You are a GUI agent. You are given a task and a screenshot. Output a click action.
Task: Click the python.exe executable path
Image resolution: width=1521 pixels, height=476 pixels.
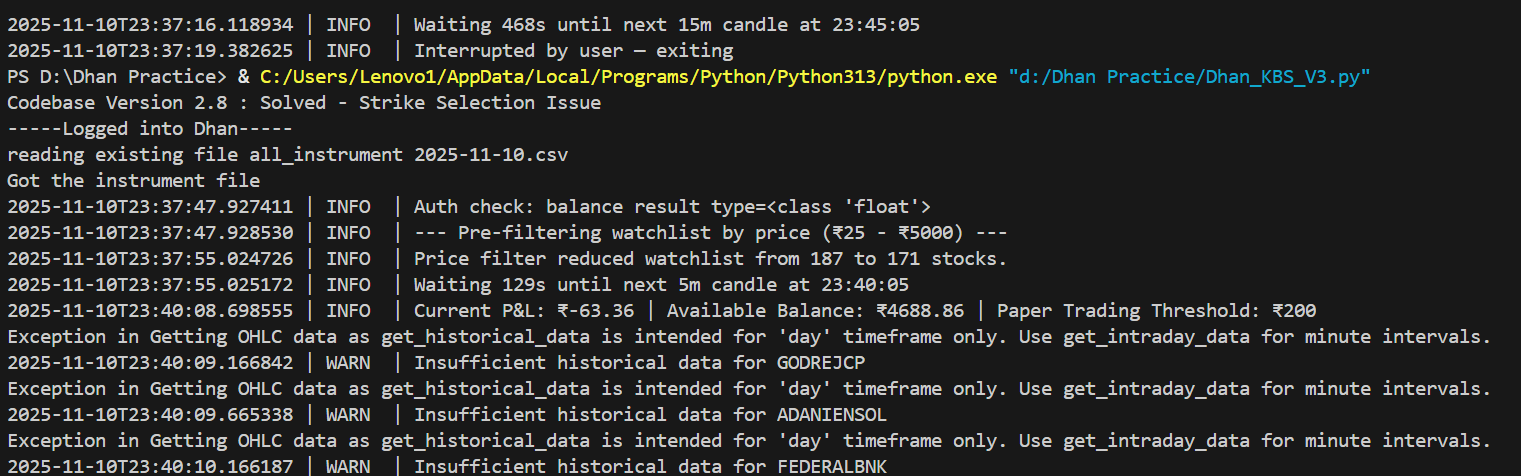[x=628, y=77]
